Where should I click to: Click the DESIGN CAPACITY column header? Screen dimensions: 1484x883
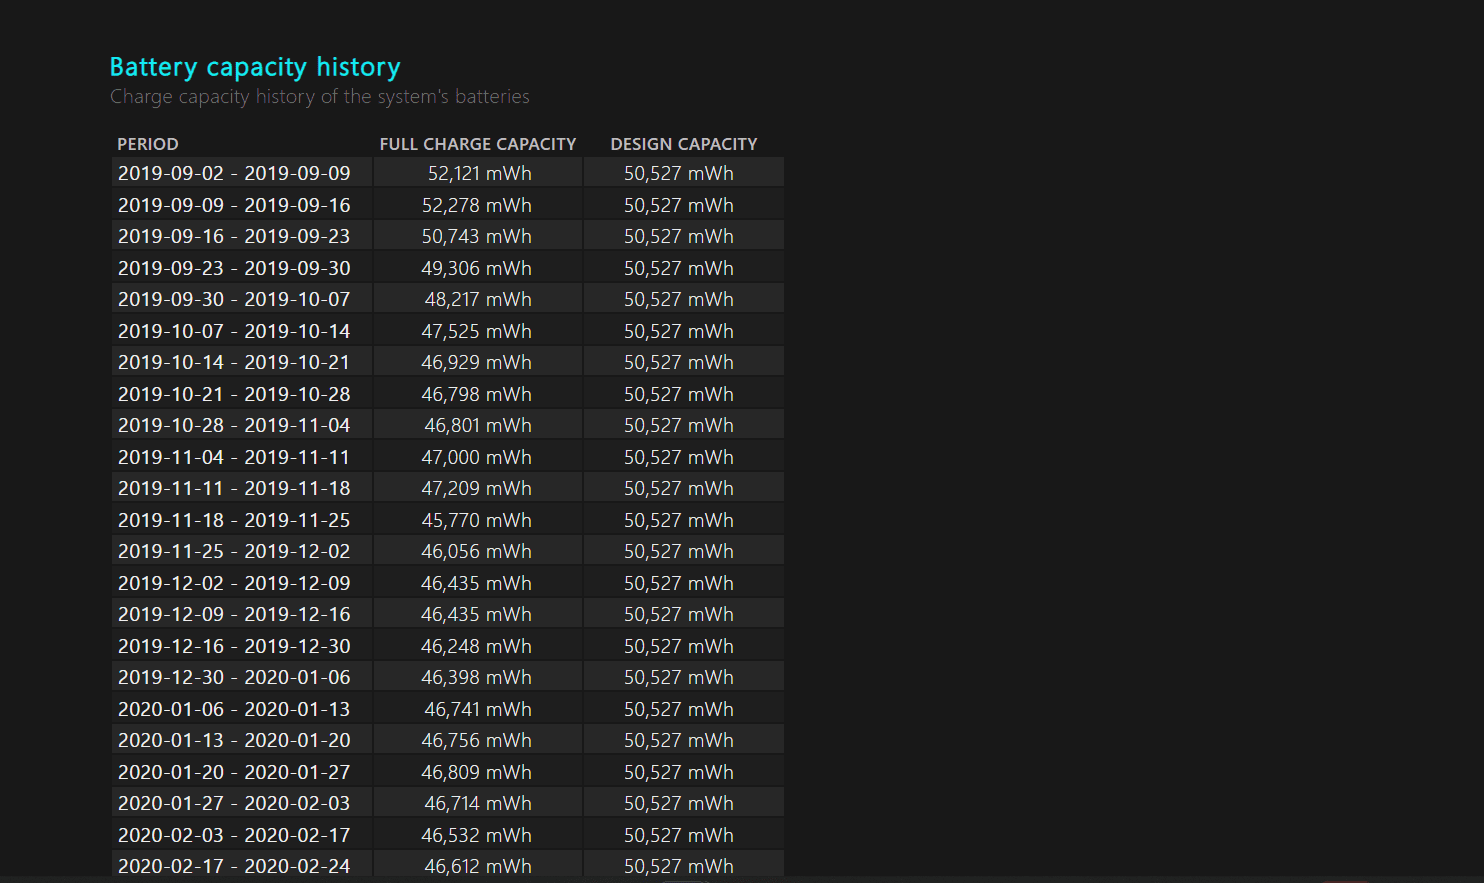click(x=684, y=144)
